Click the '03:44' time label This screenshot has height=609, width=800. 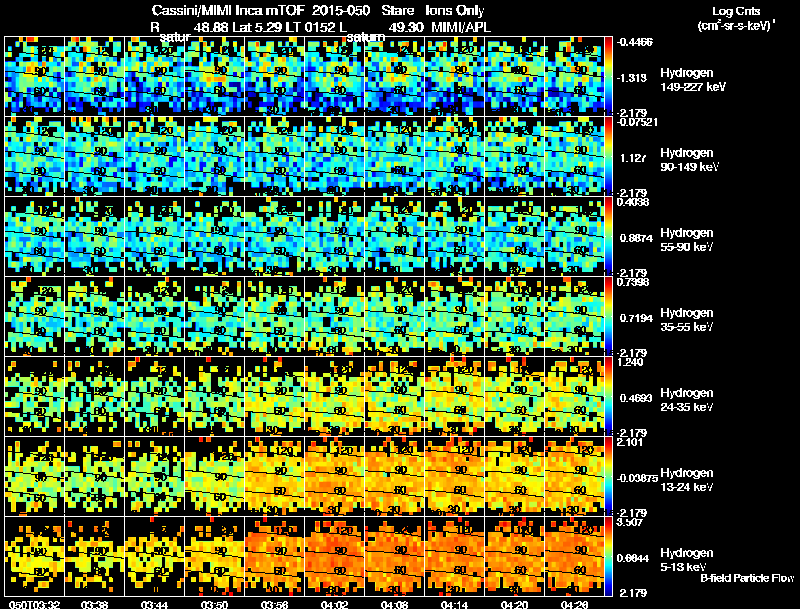155,604
